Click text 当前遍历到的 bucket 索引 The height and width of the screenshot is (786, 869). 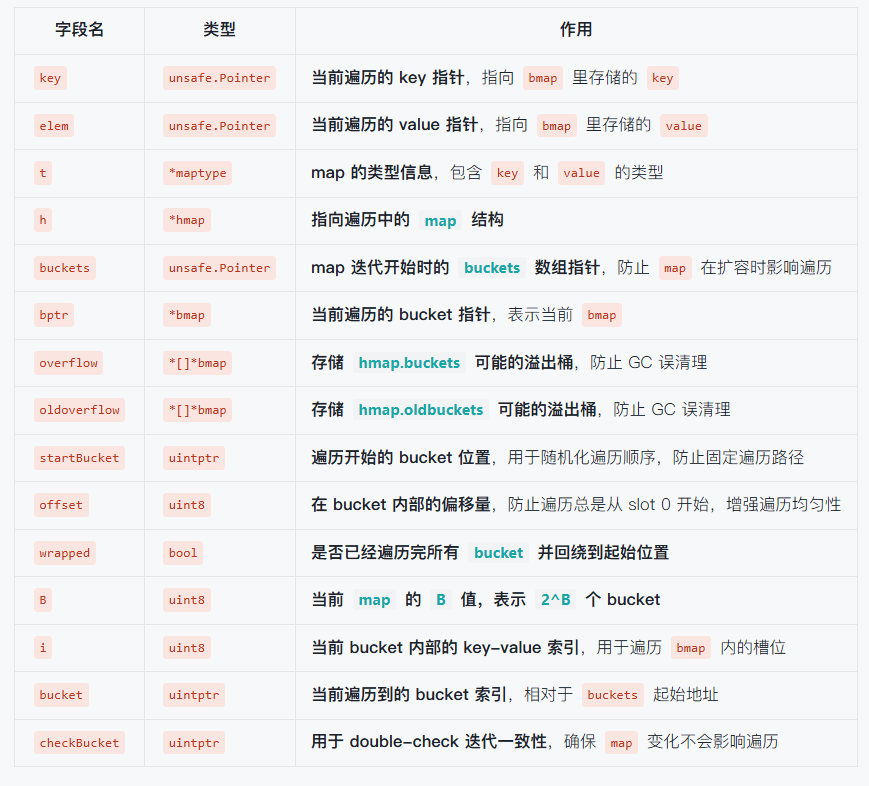pyautogui.click(x=409, y=695)
